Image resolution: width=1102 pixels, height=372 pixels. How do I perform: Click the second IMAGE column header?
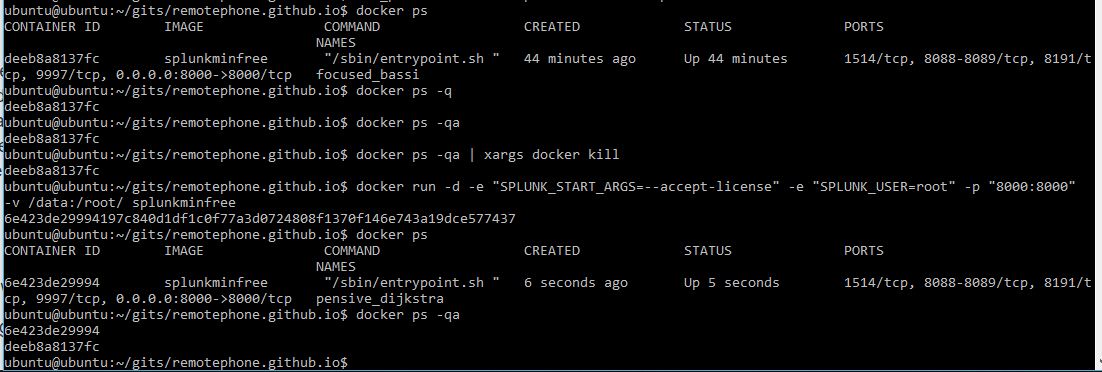183,251
